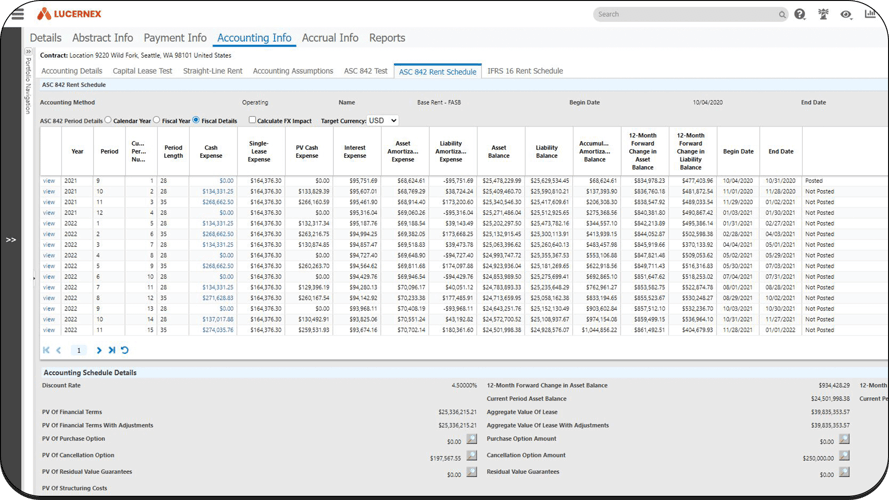The image size is (889, 500).
Task: Open the Accounting Details sub-tab
Action: [x=71, y=71]
